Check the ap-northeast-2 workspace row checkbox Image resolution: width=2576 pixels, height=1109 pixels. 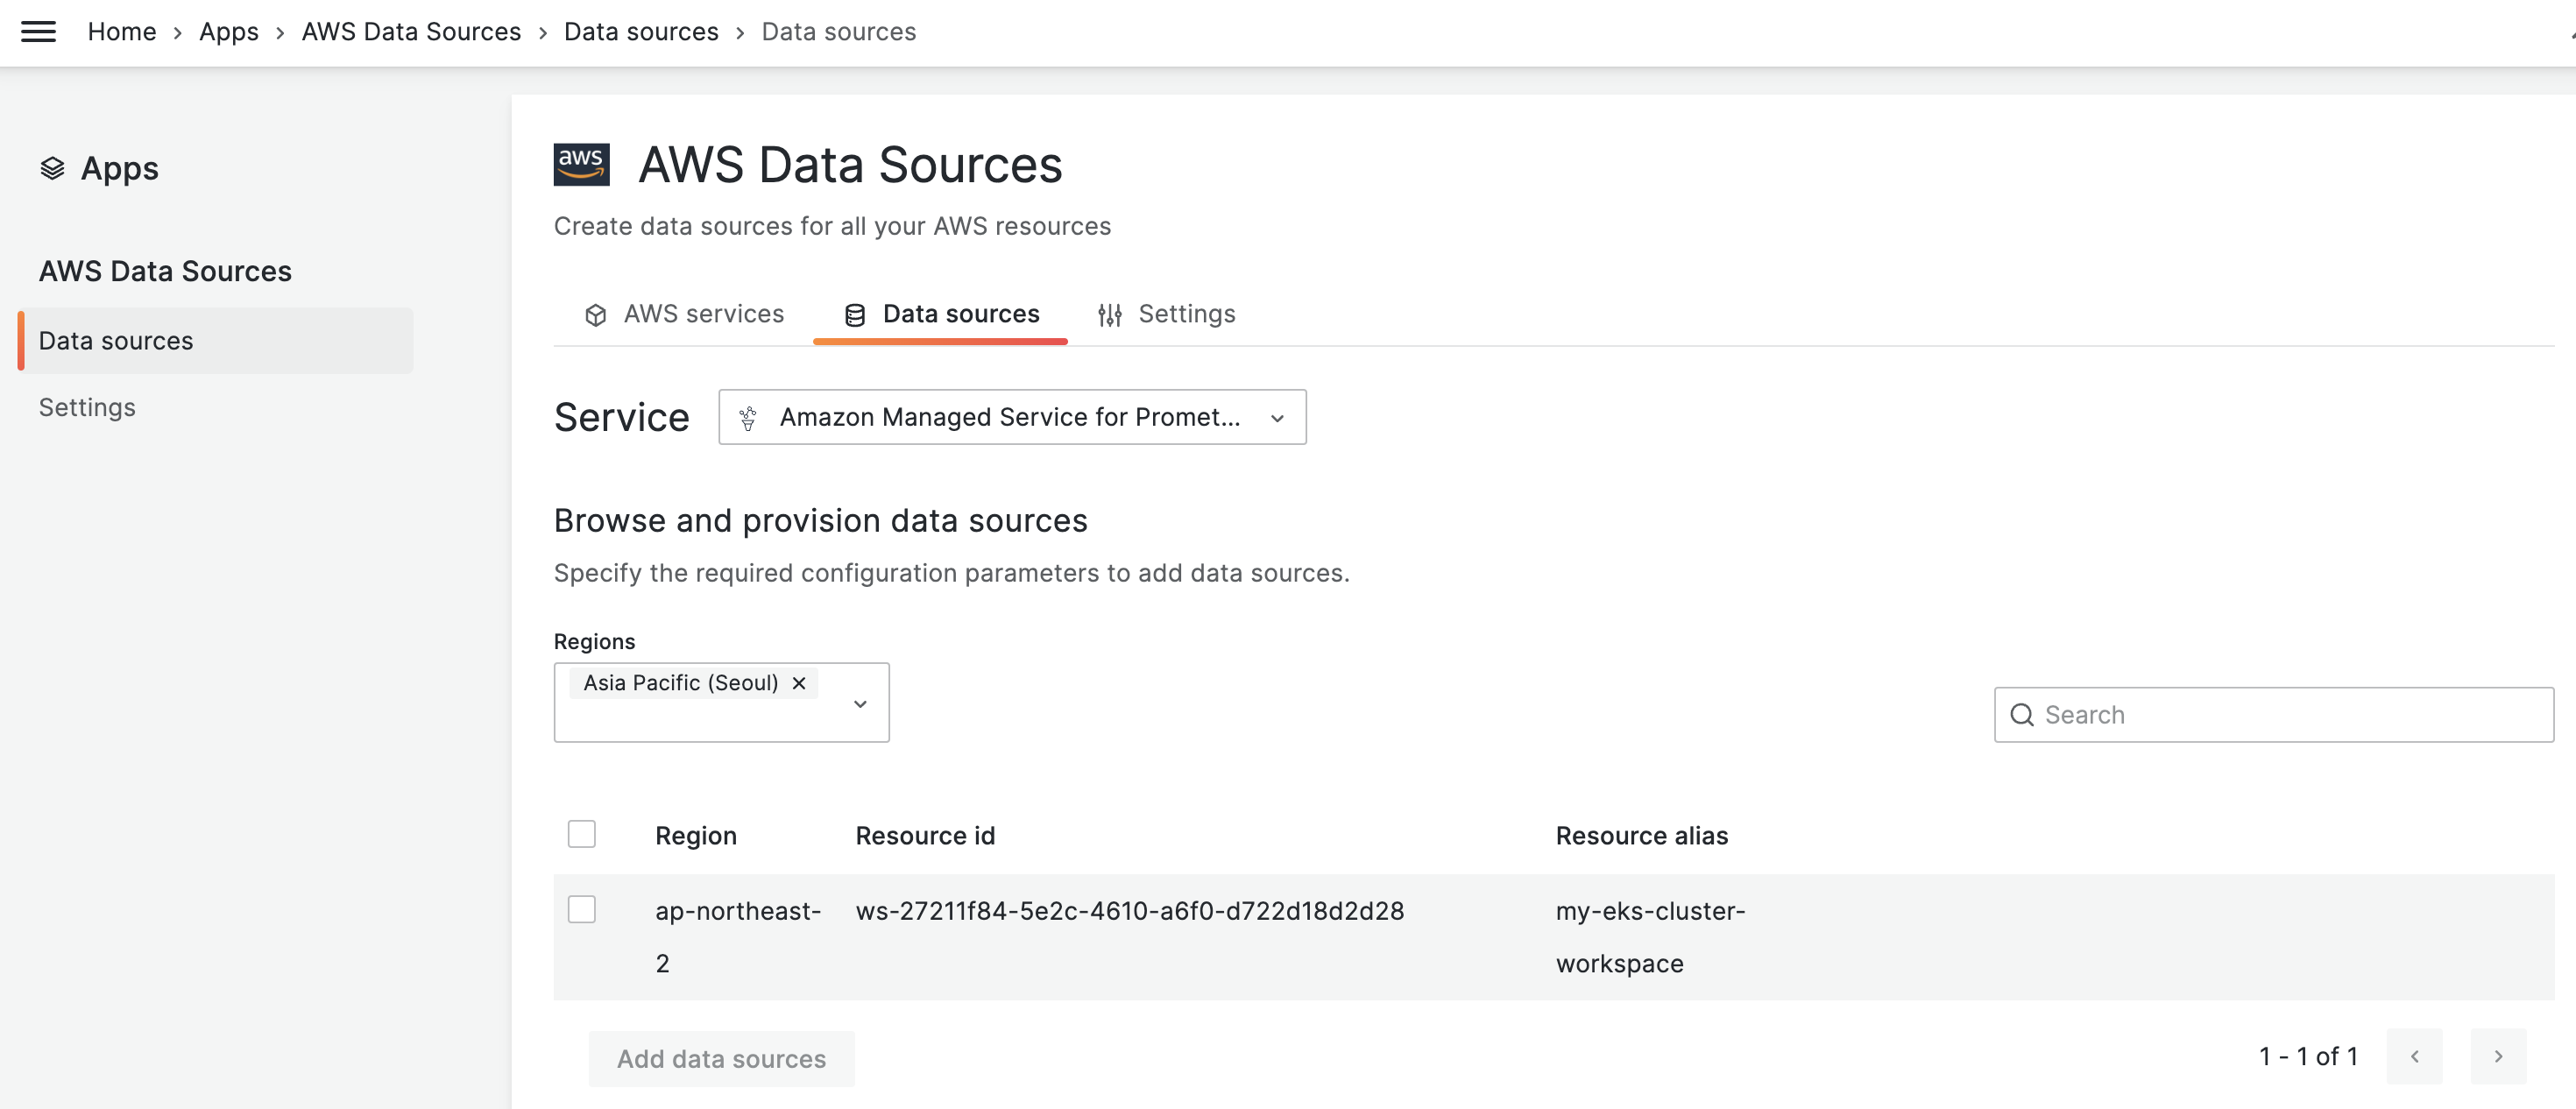point(581,909)
